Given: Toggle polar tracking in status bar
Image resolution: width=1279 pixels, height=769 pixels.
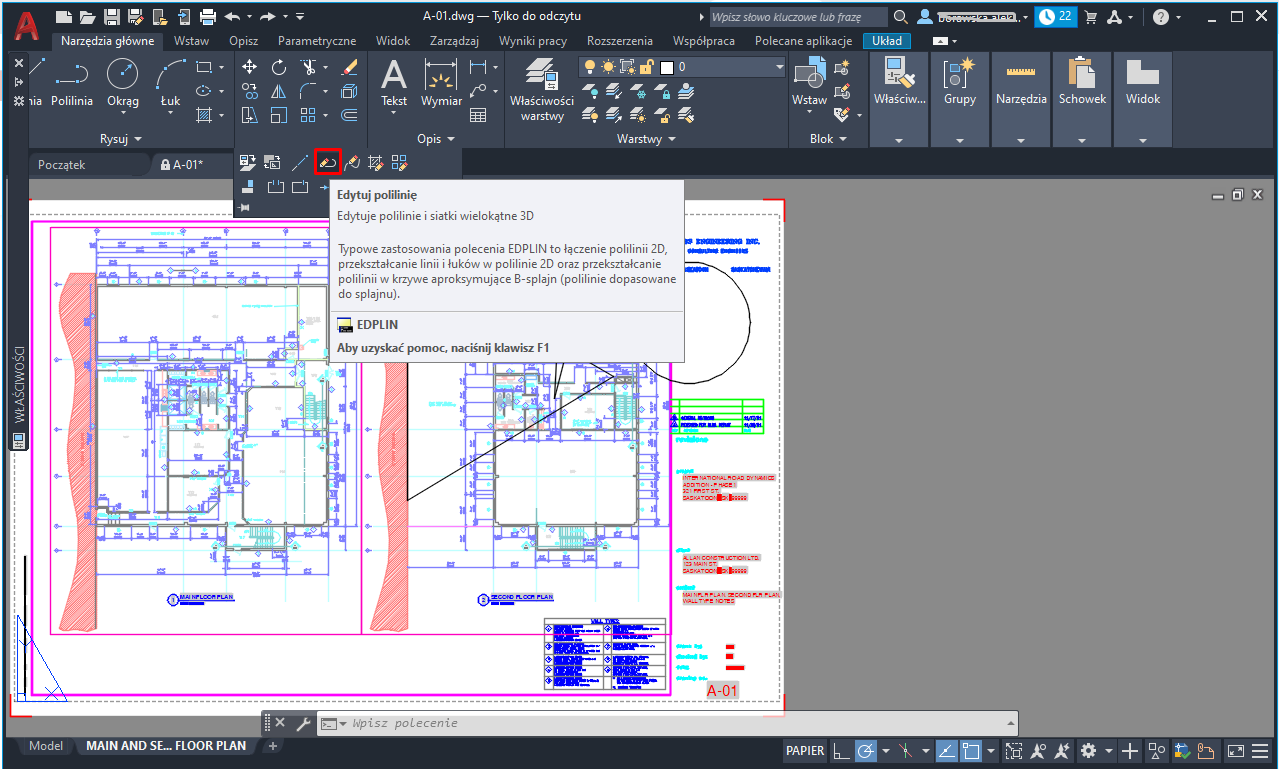Looking at the screenshot, I should 866,751.
